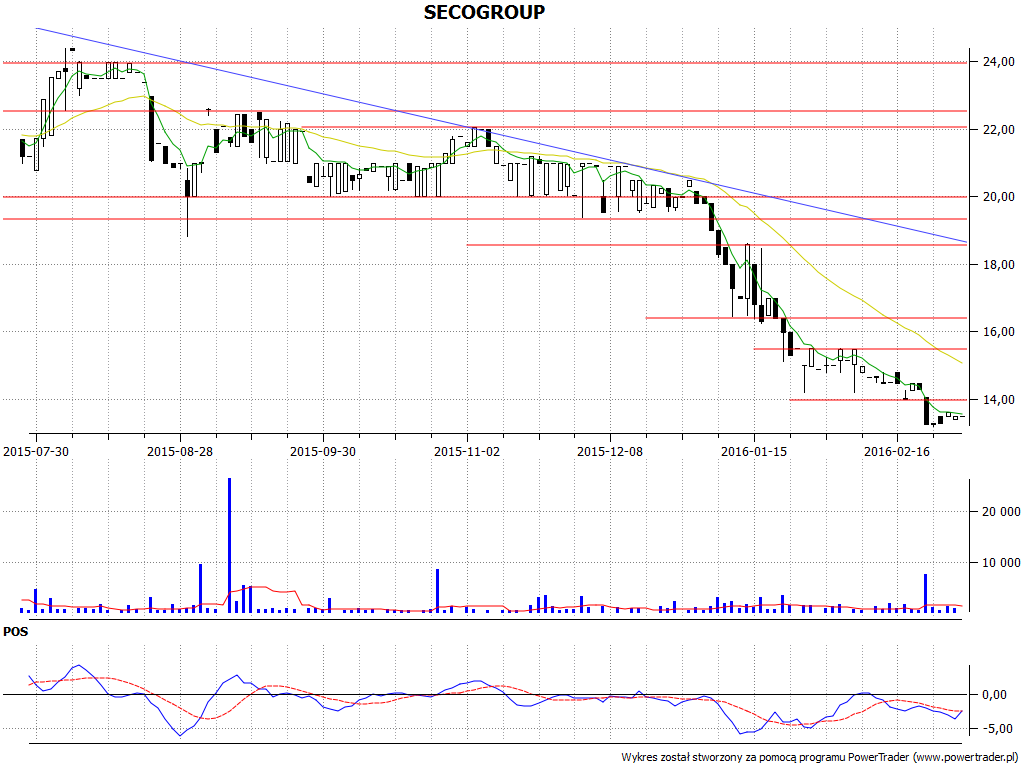The image size is (1024, 768).
Task: Click the 2016-02-16 date label
Action: point(897,452)
